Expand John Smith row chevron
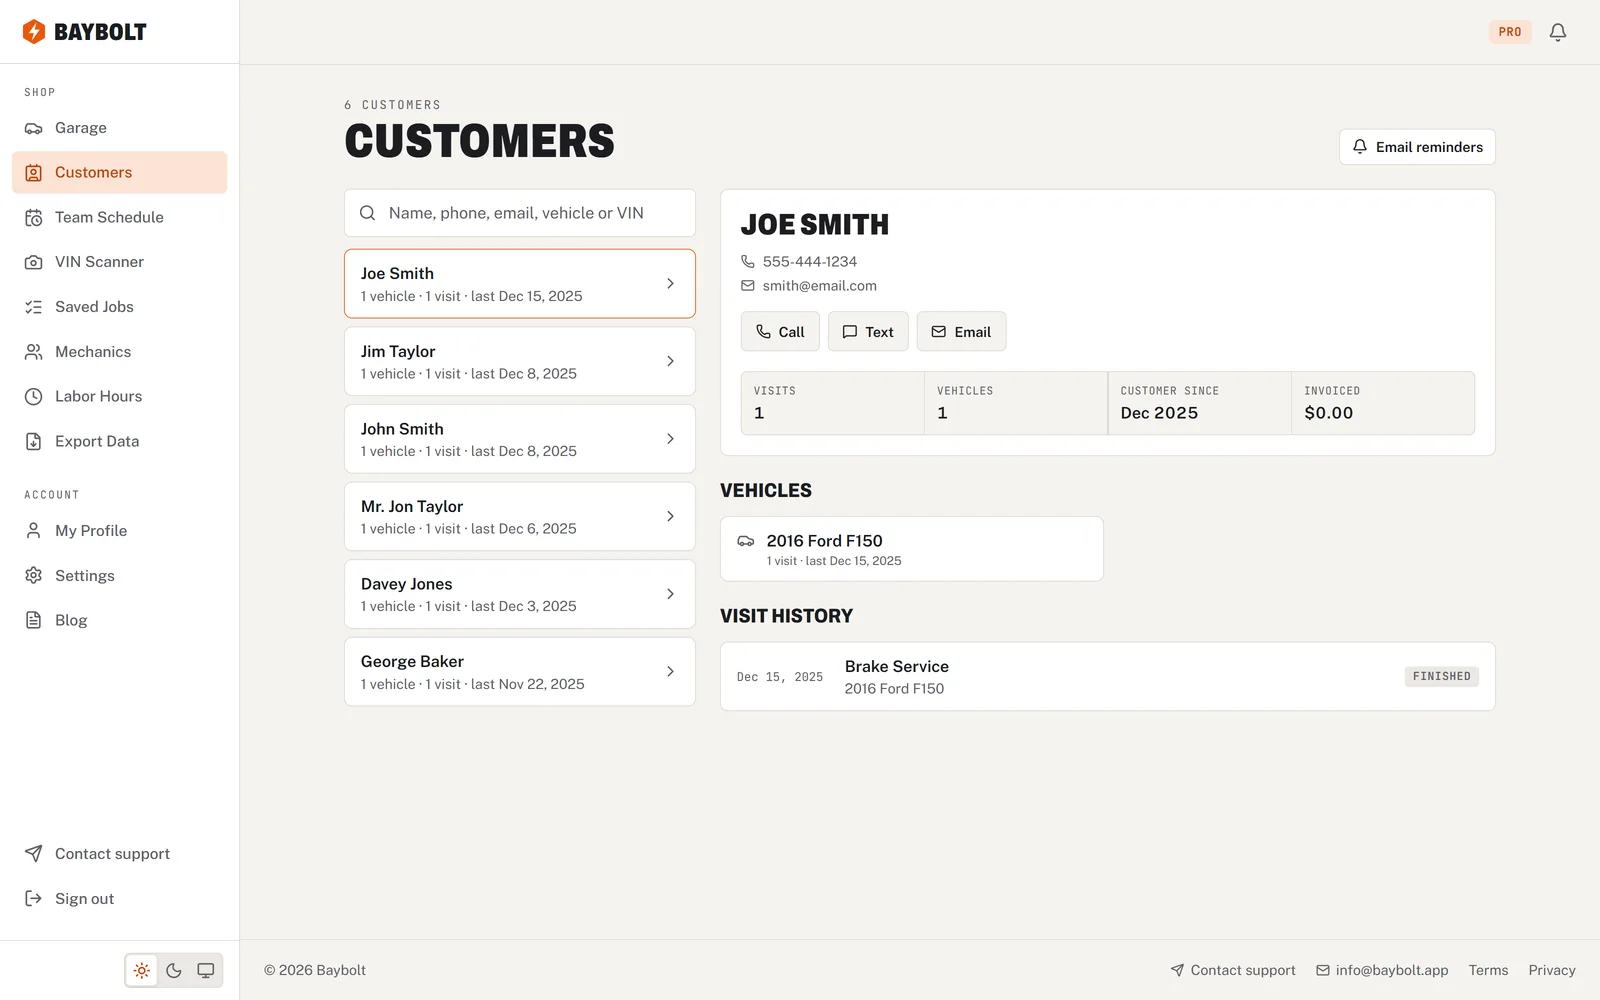The width and height of the screenshot is (1600, 1000). coord(670,439)
